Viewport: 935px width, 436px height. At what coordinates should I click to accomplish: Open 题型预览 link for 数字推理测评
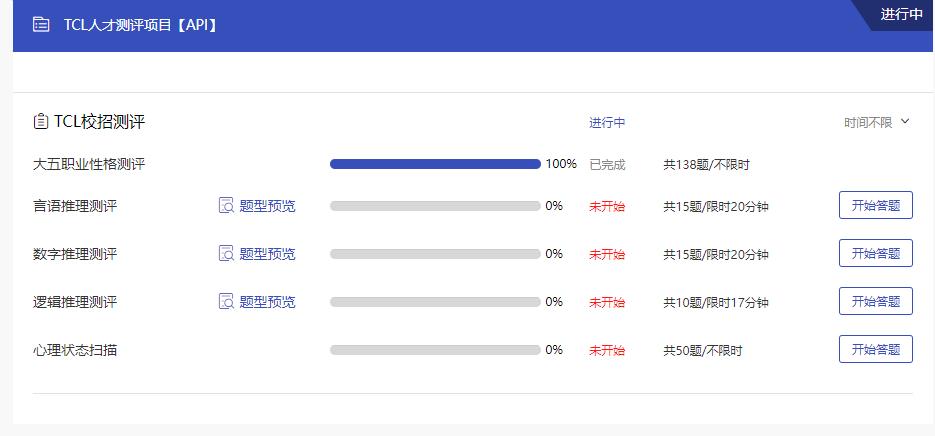267,254
